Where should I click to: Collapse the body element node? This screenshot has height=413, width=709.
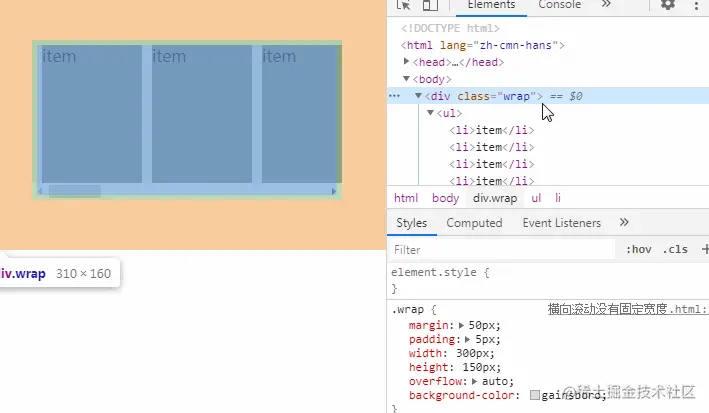(406, 79)
